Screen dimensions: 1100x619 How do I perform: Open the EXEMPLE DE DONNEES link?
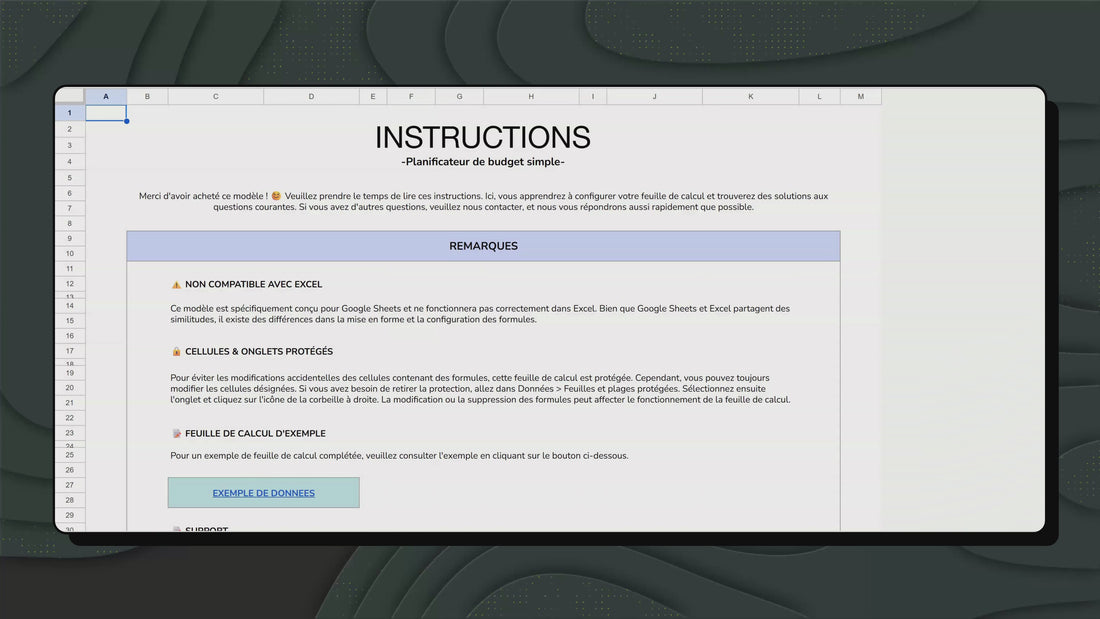[263, 493]
